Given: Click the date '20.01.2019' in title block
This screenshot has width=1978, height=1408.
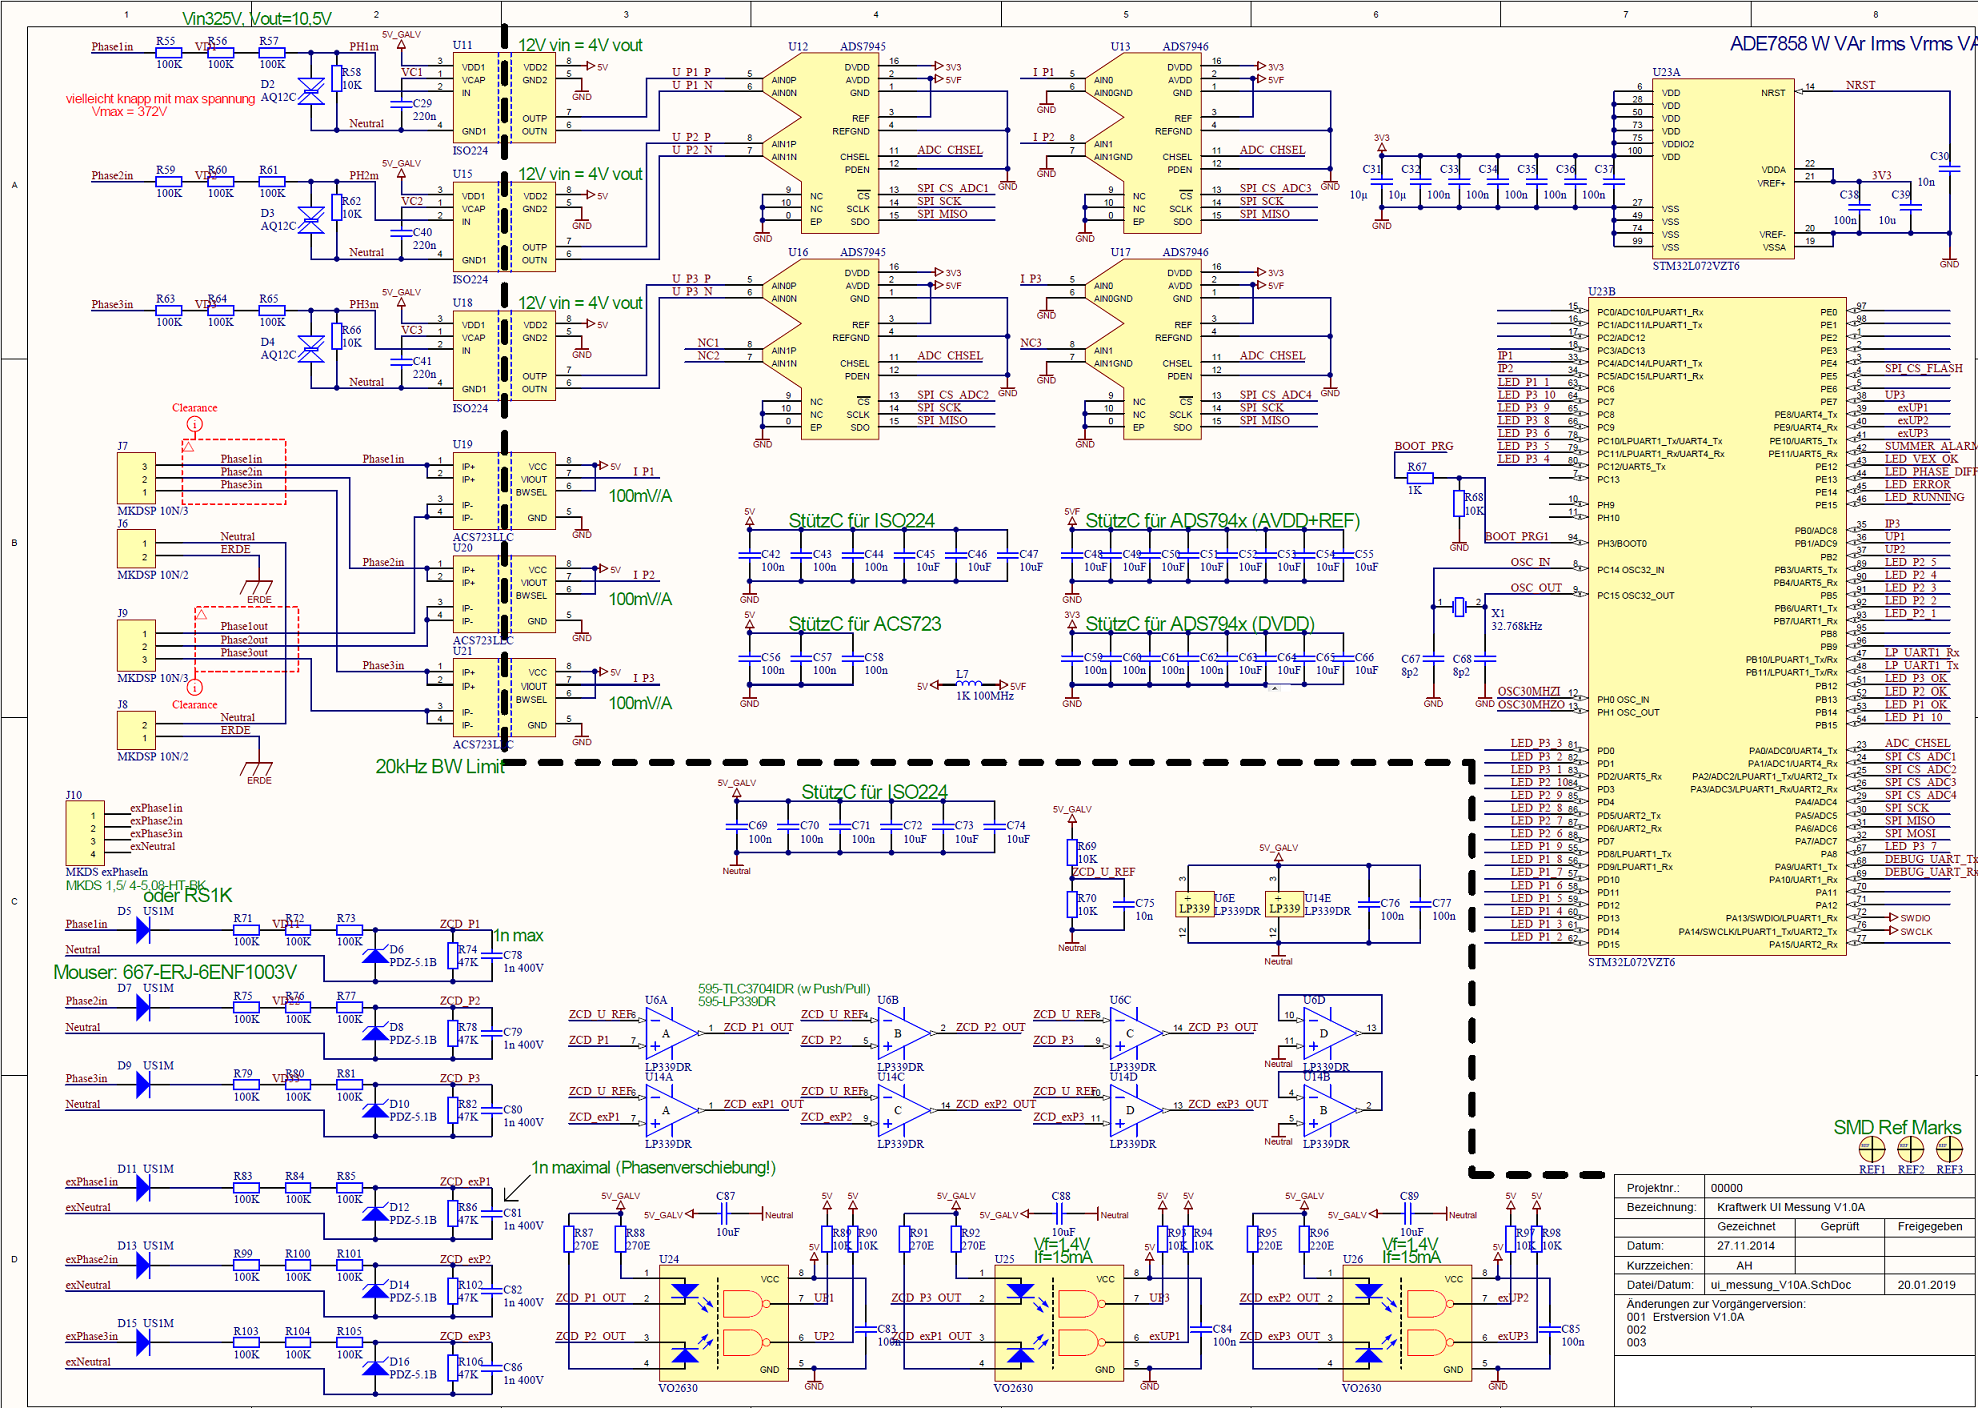Looking at the screenshot, I should pyautogui.click(x=1926, y=1285).
